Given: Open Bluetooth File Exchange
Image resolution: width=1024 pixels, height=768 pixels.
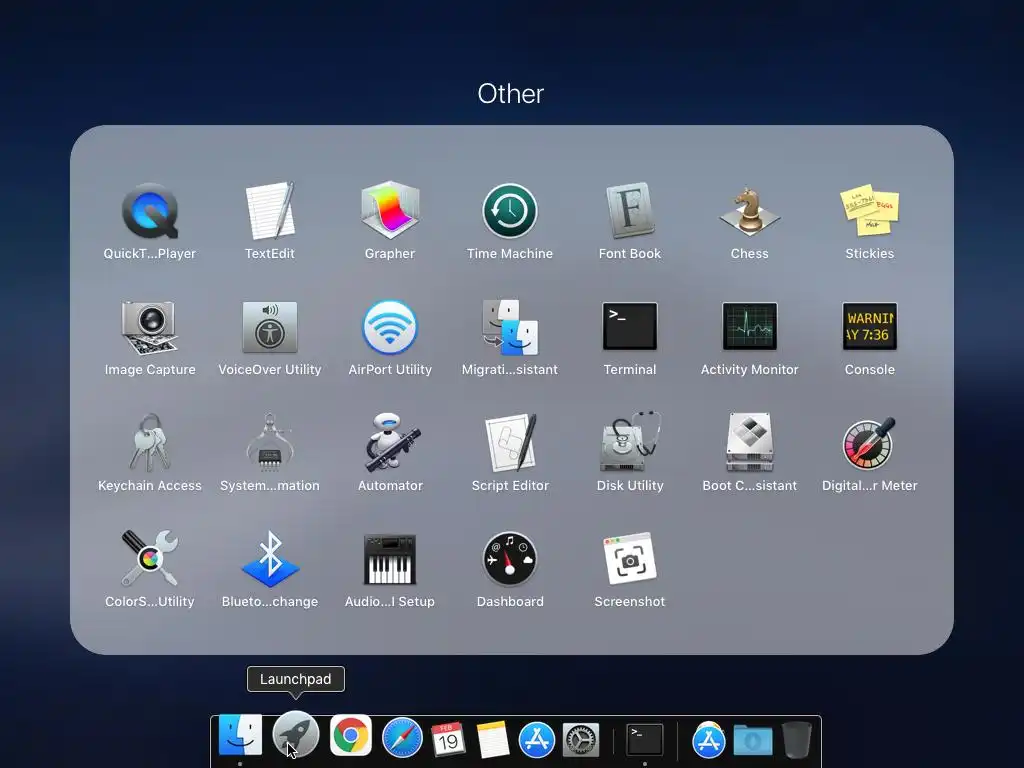Looking at the screenshot, I should pos(270,559).
